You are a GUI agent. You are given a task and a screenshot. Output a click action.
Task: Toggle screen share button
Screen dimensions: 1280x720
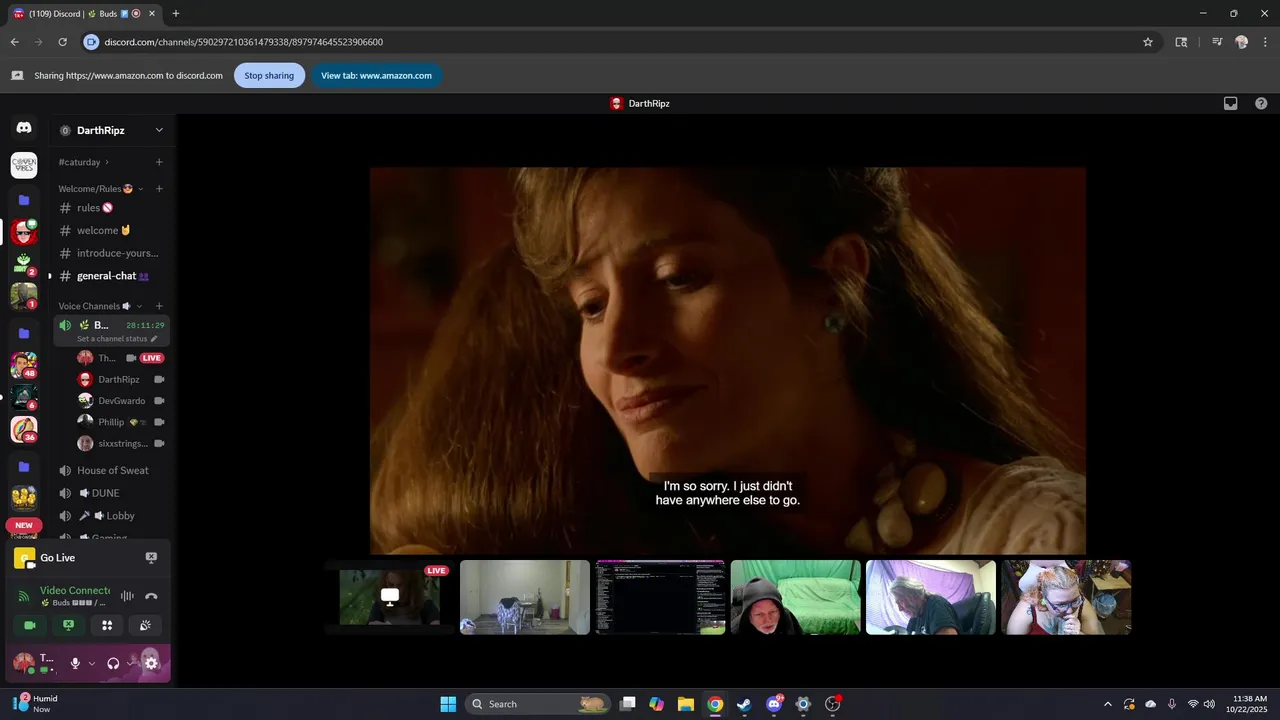(68, 625)
